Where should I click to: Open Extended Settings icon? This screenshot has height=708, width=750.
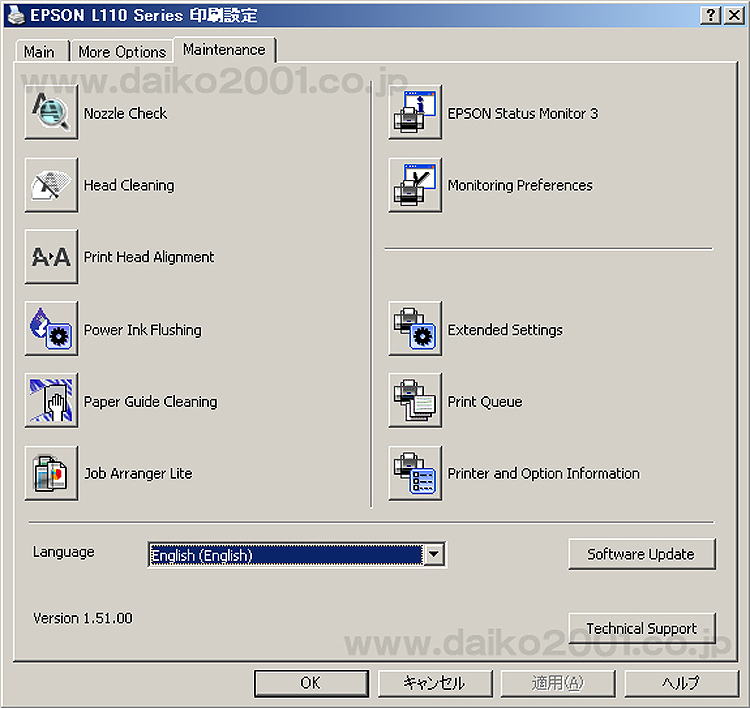click(x=415, y=329)
